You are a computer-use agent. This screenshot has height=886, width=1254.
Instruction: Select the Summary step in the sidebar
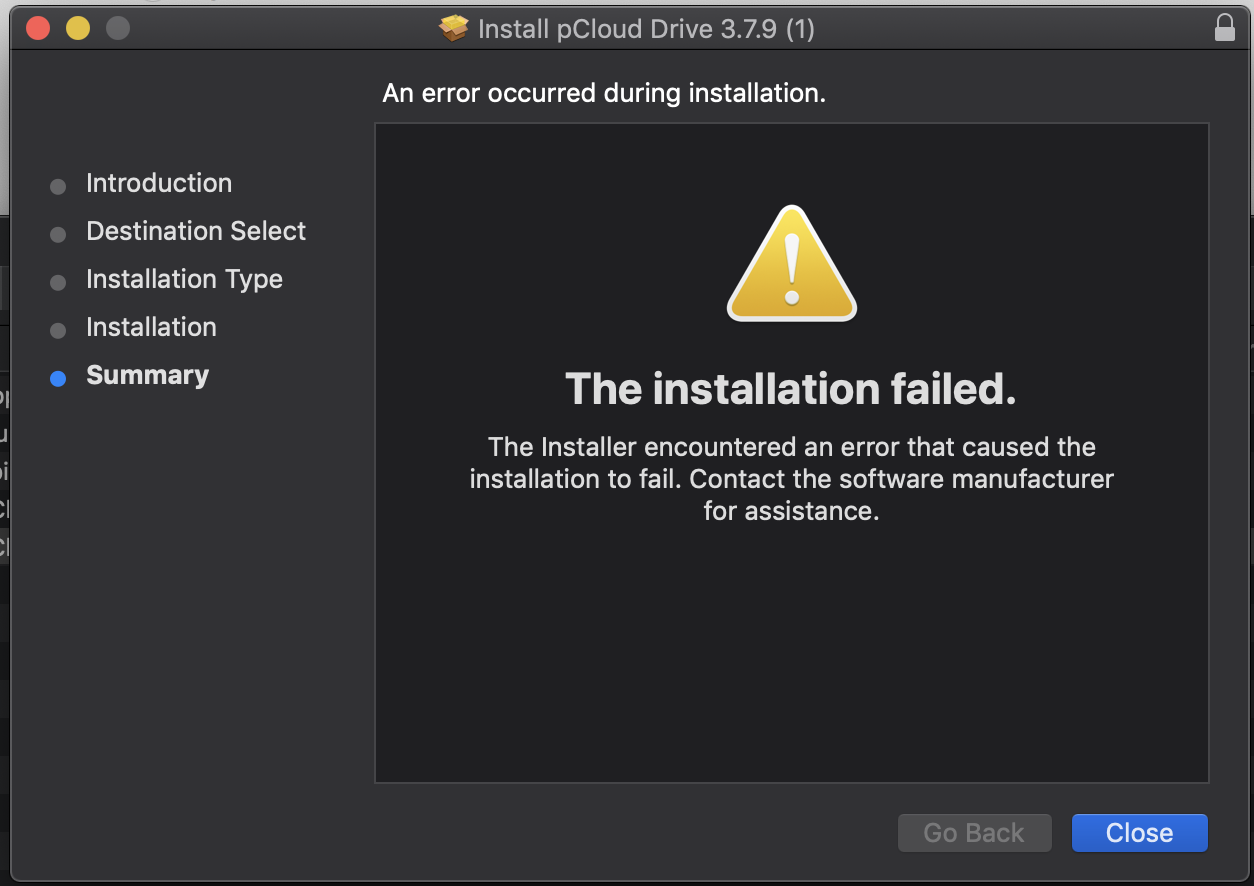pyautogui.click(x=147, y=375)
